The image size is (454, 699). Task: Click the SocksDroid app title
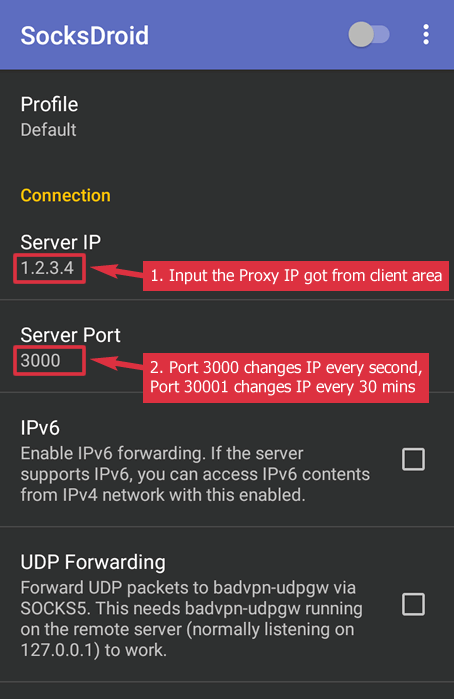(85, 35)
